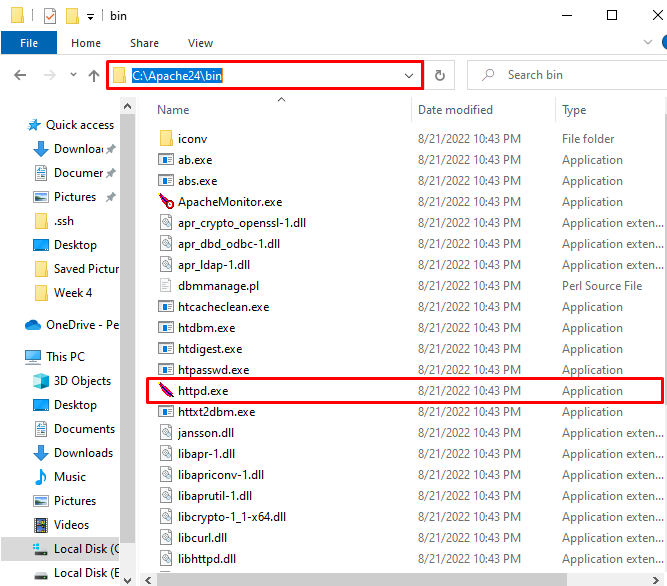The height and width of the screenshot is (586, 667).
Task: Click the navigation pane down scroll arrow
Action: [x=128, y=580]
